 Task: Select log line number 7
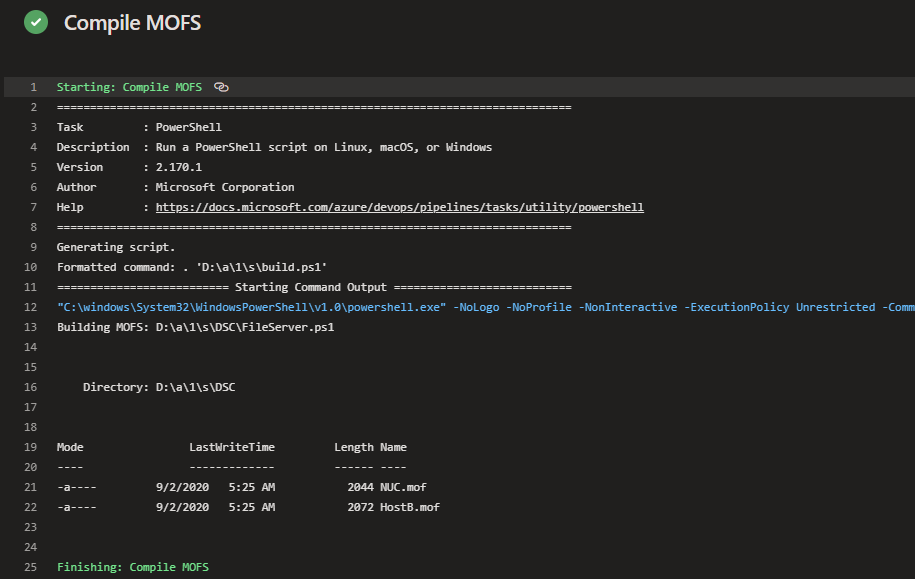click(33, 207)
